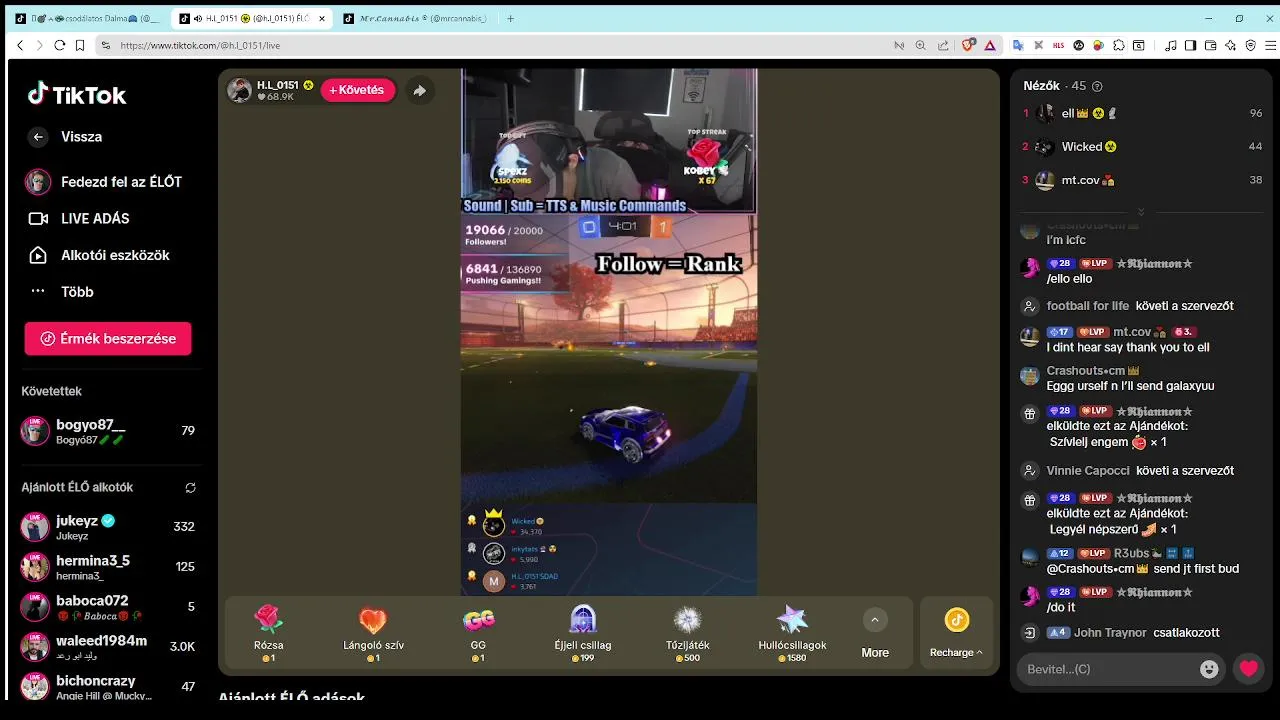Send a like with the heart button

click(x=1249, y=669)
